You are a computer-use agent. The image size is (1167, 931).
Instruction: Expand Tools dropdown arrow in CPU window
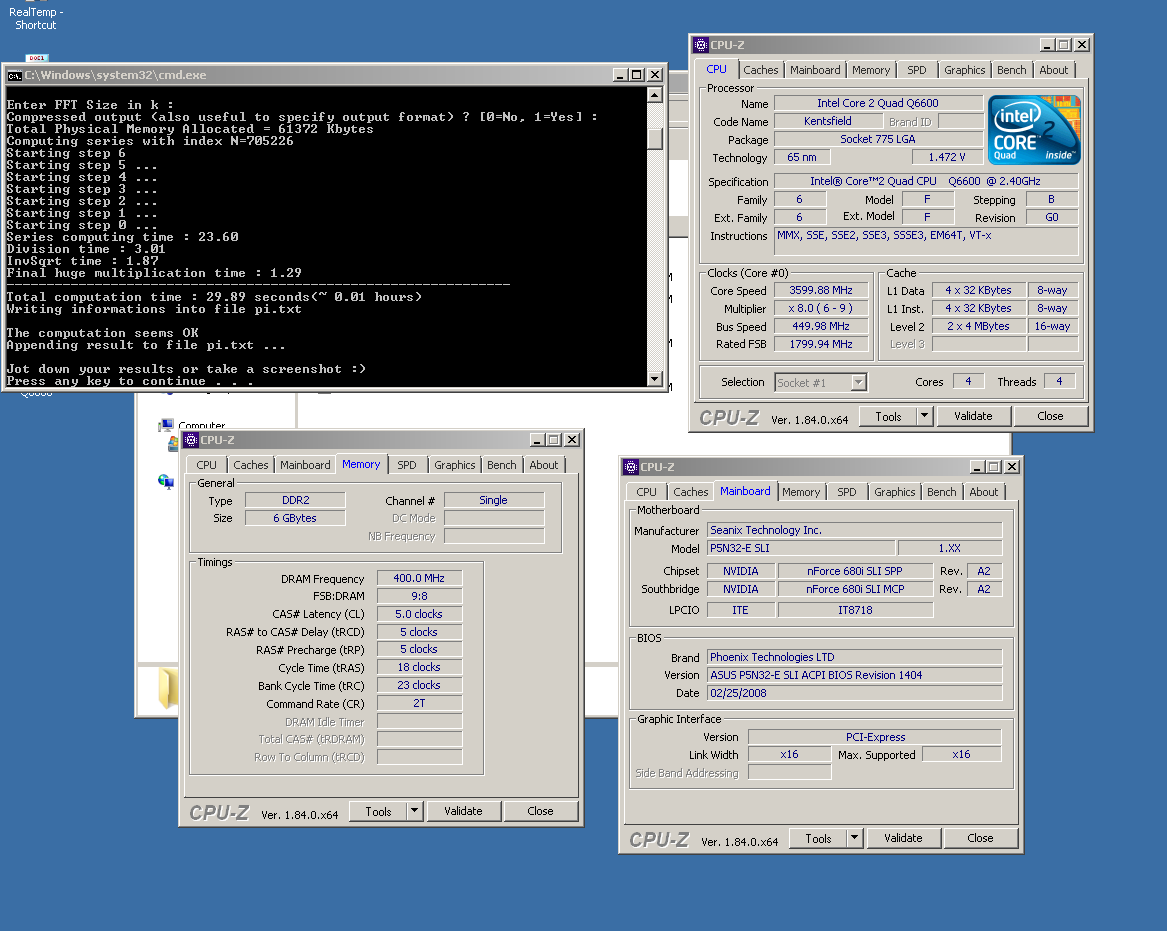pyautogui.click(x=924, y=416)
